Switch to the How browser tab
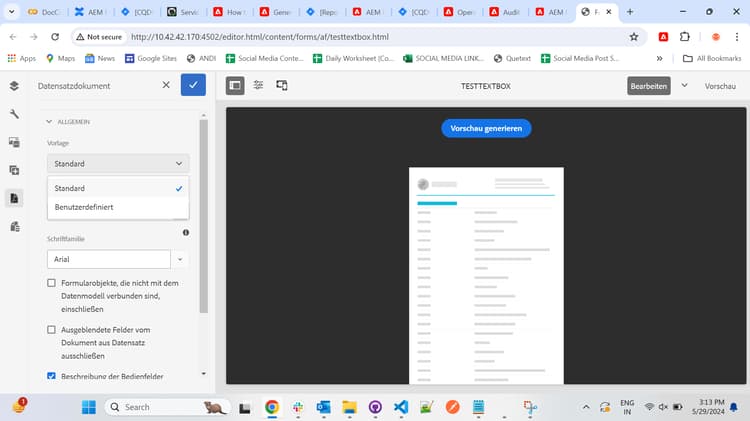750x421 pixels. [x=230, y=12]
